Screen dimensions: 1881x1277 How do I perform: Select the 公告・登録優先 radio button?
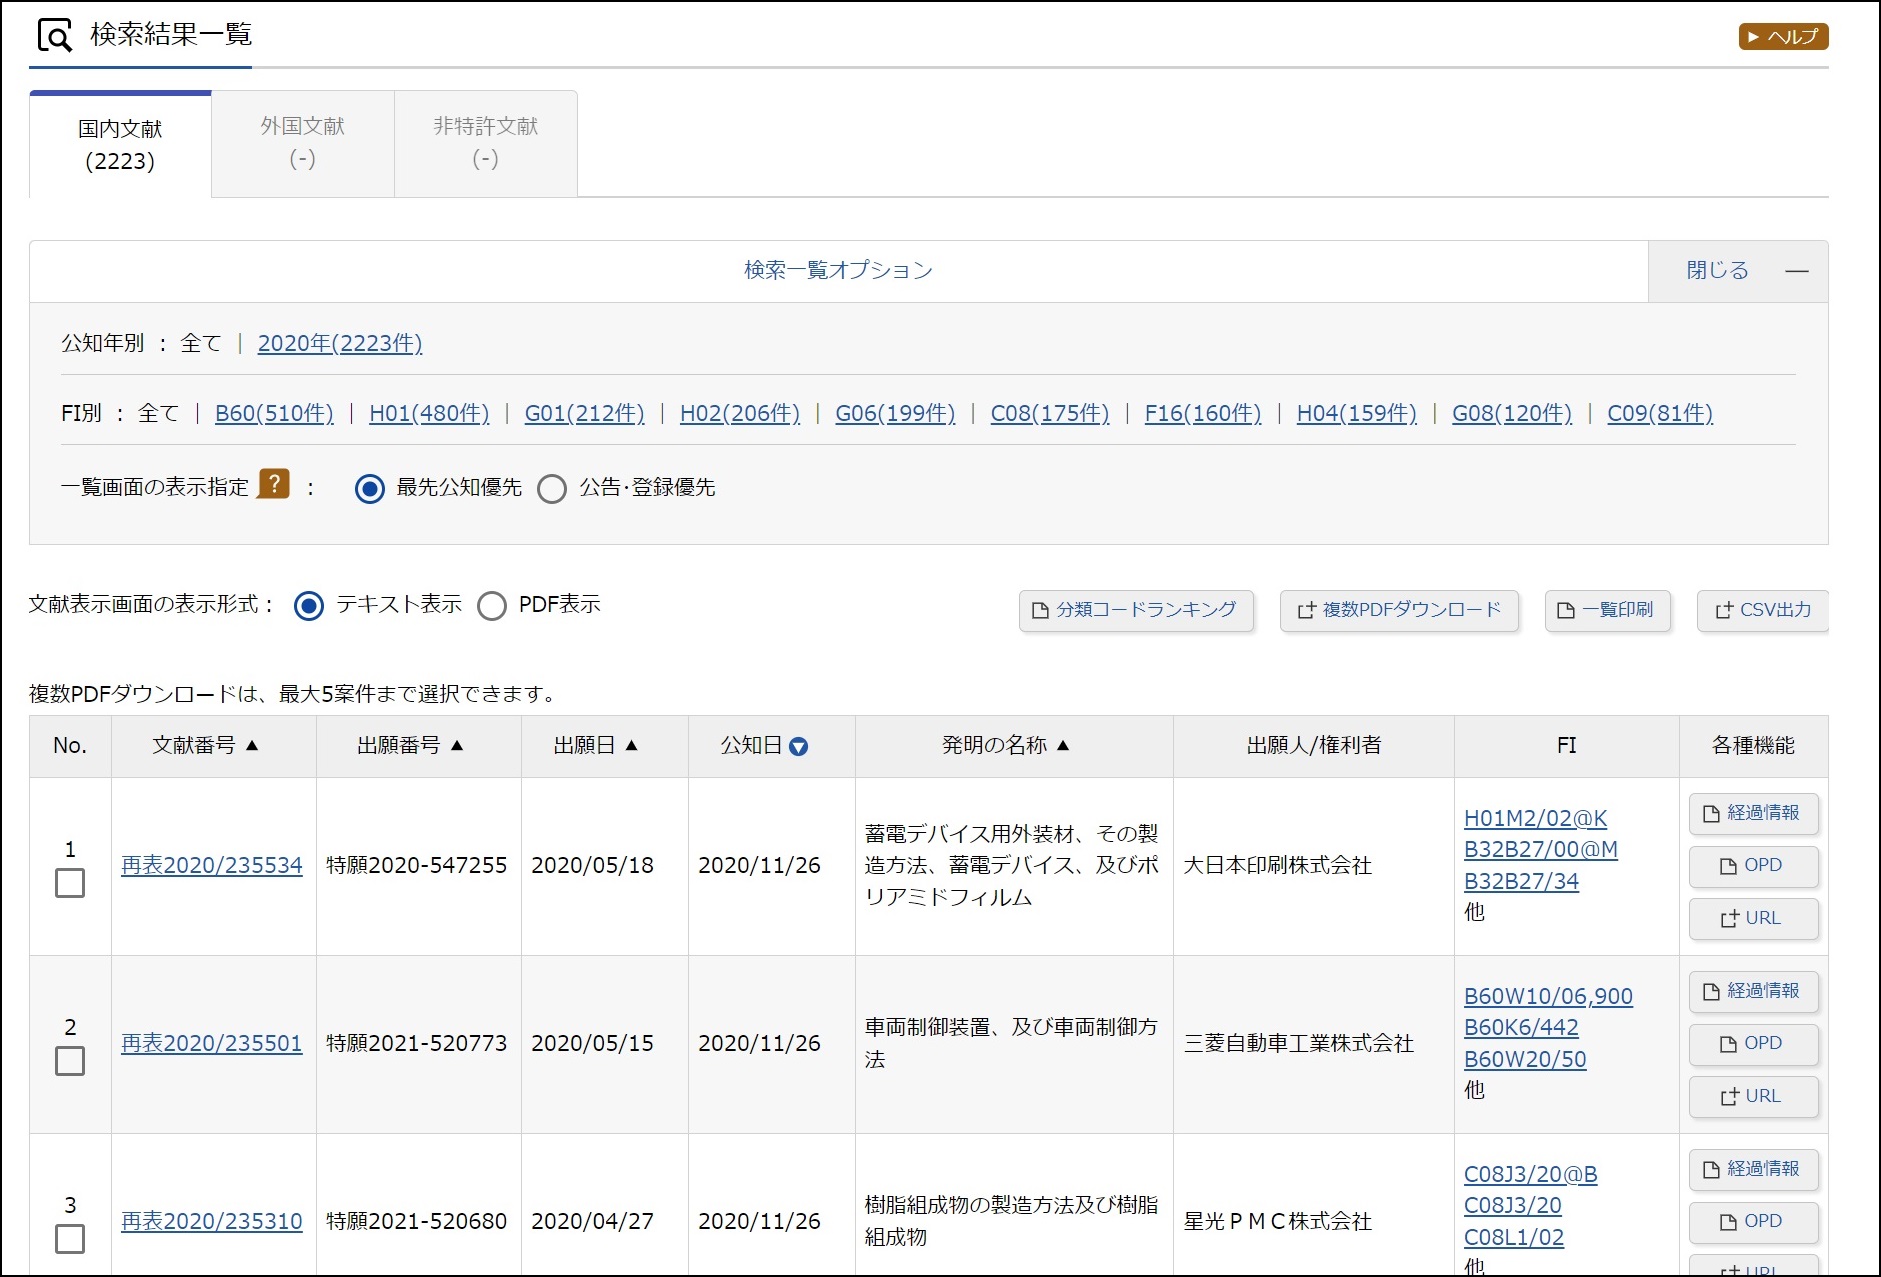[552, 489]
